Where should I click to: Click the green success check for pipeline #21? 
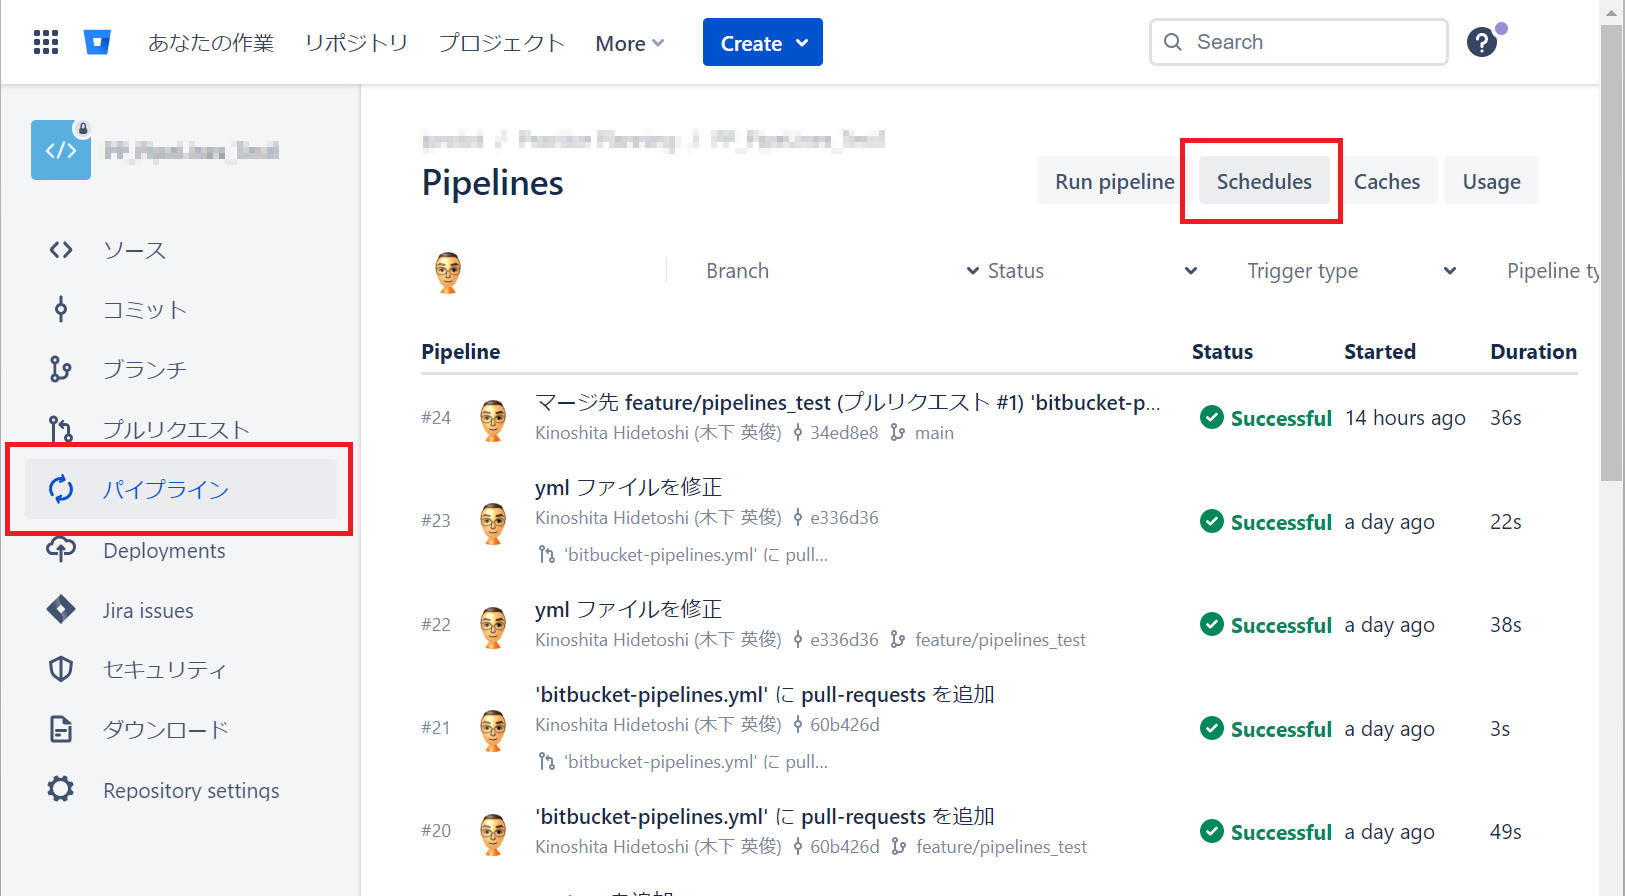point(1212,728)
